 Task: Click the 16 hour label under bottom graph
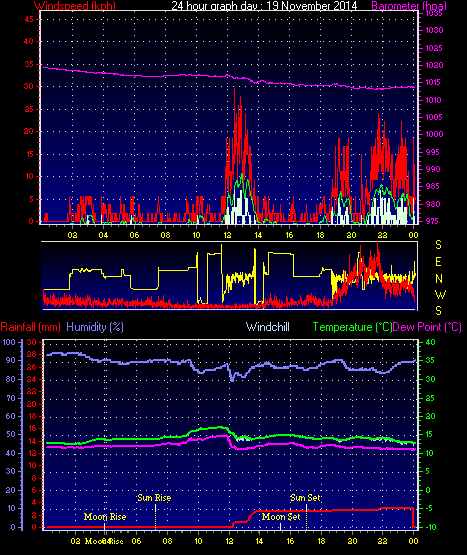point(290,541)
